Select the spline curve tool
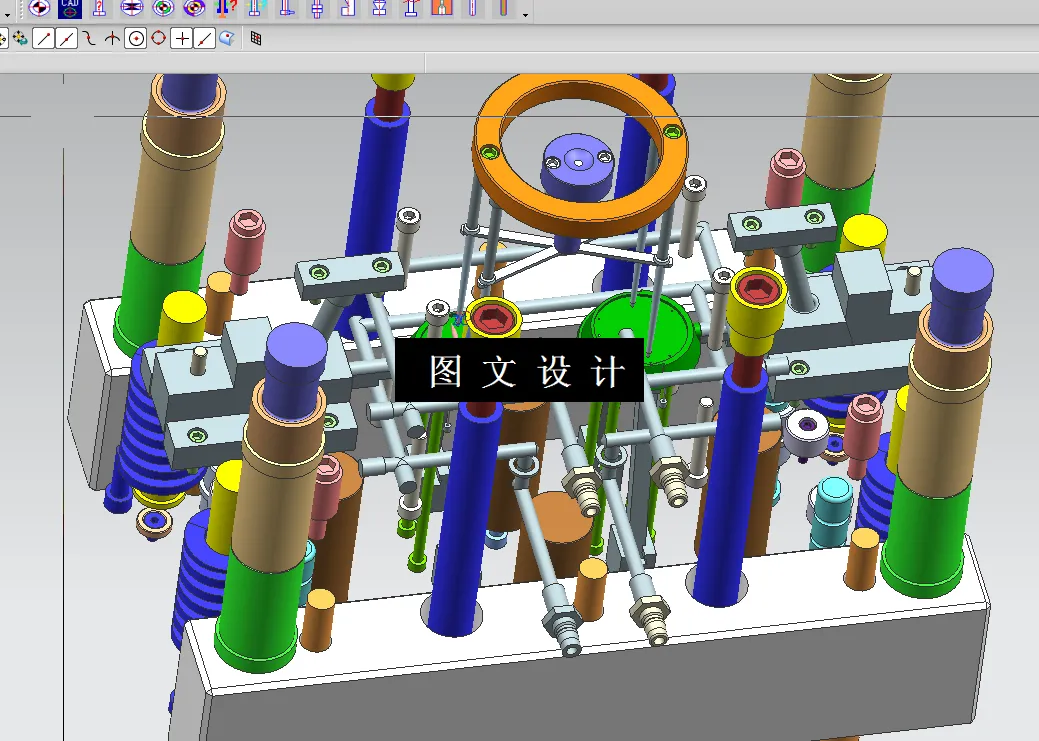This screenshot has height=741, width=1039. (x=88, y=37)
